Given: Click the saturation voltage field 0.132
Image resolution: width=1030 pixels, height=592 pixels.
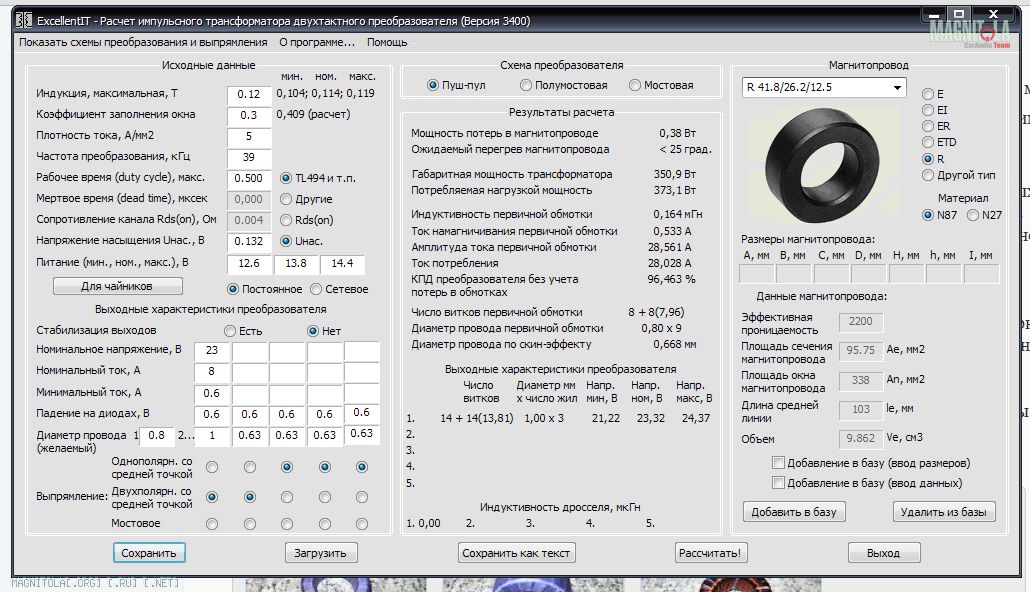Looking at the screenshot, I should pos(249,242).
